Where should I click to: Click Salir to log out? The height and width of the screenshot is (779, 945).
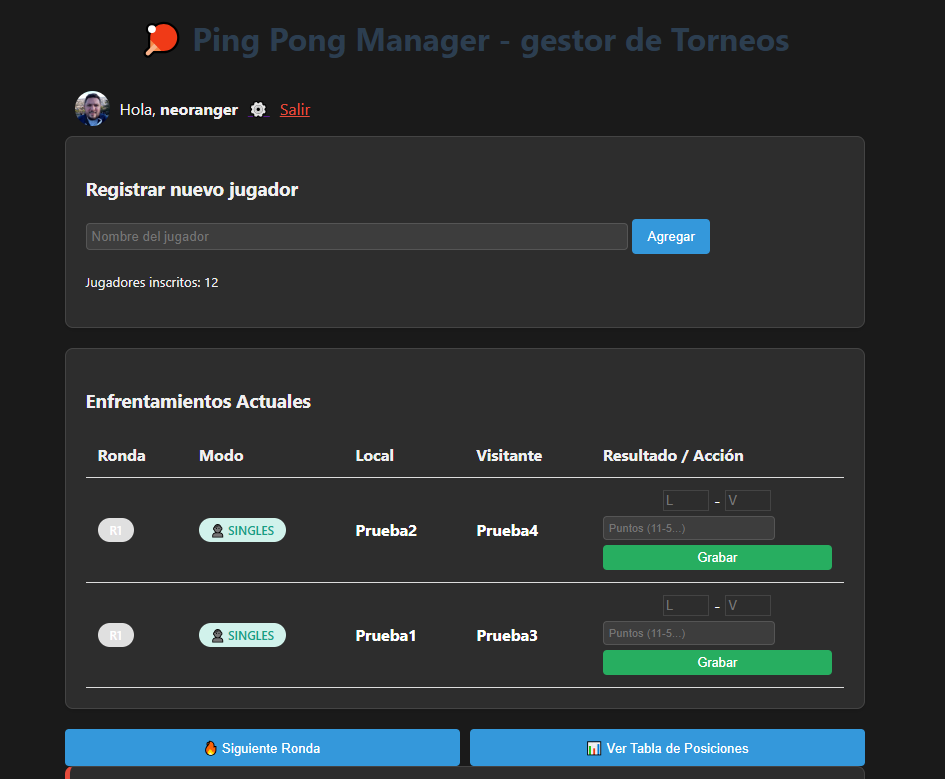point(294,110)
